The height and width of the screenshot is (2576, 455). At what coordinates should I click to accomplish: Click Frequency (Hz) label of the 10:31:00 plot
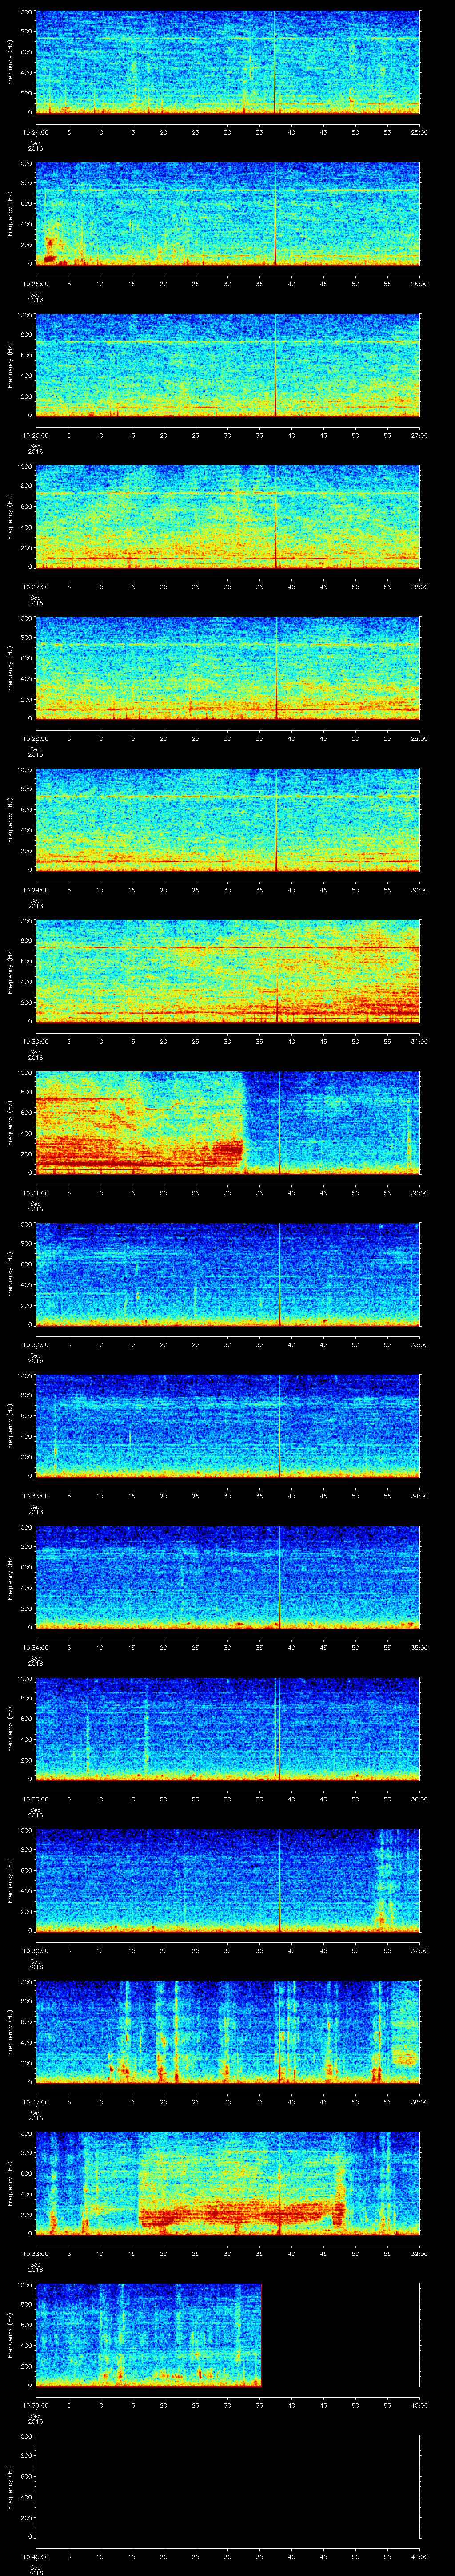10,1123
